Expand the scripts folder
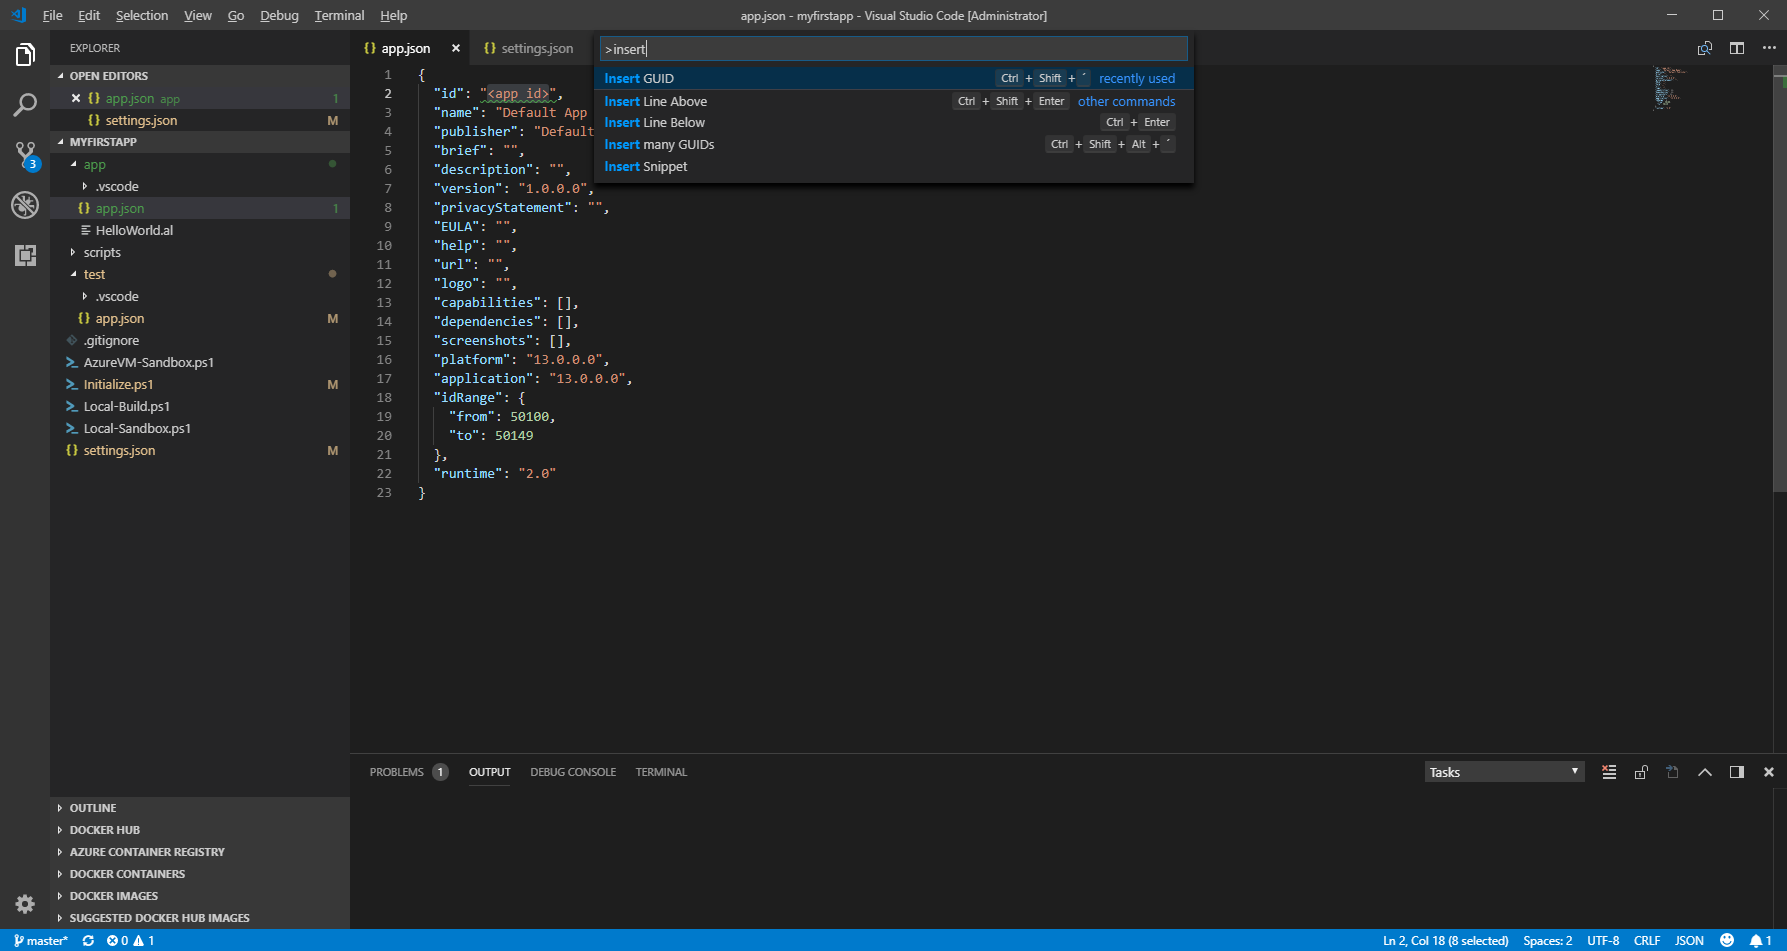This screenshot has width=1787, height=951. [102, 252]
